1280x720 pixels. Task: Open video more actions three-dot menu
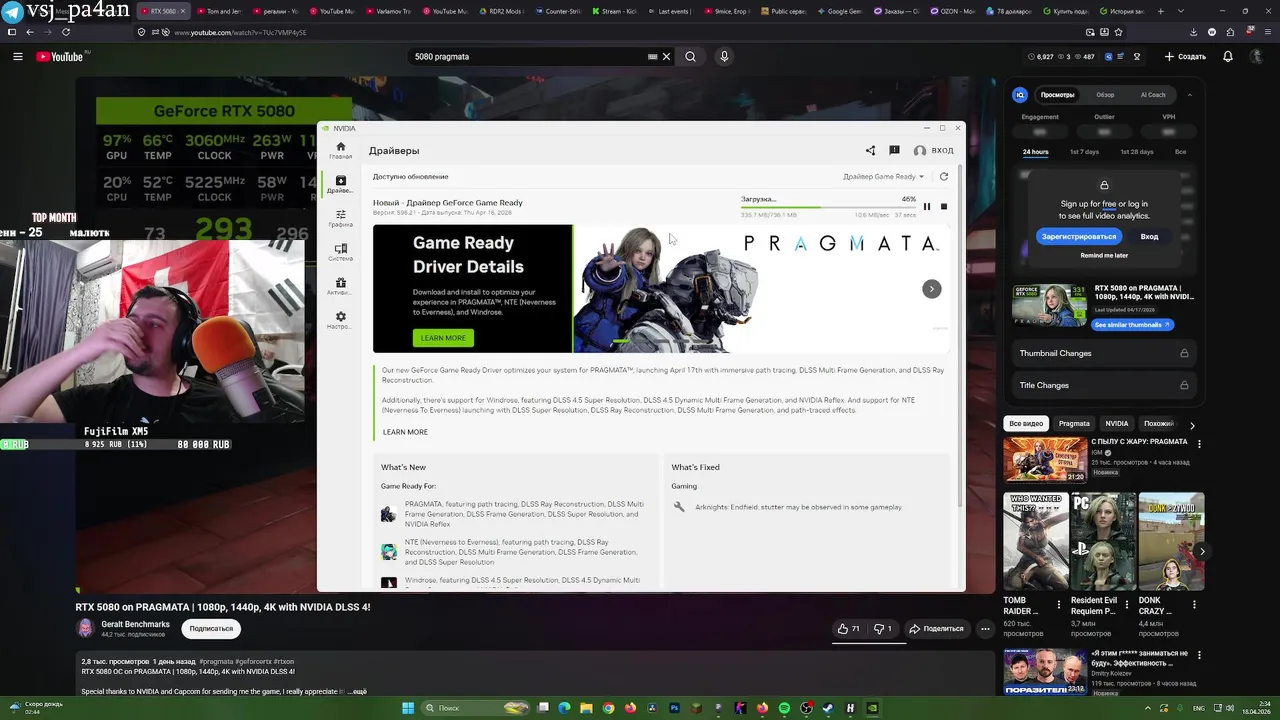[985, 629]
